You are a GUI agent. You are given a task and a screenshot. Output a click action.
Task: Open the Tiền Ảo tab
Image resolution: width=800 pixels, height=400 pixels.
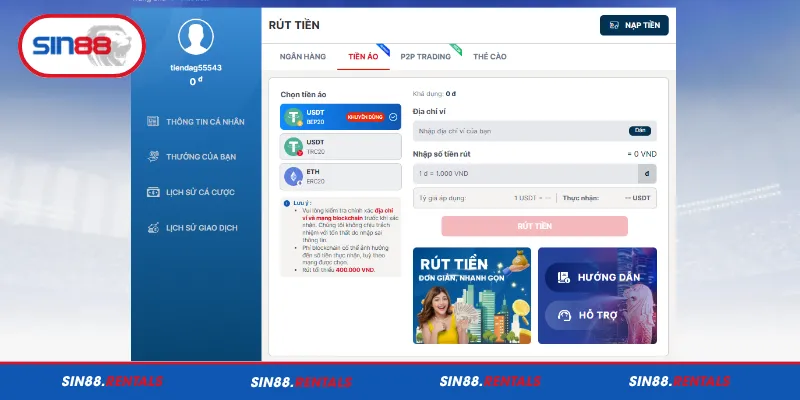pos(363,57)
